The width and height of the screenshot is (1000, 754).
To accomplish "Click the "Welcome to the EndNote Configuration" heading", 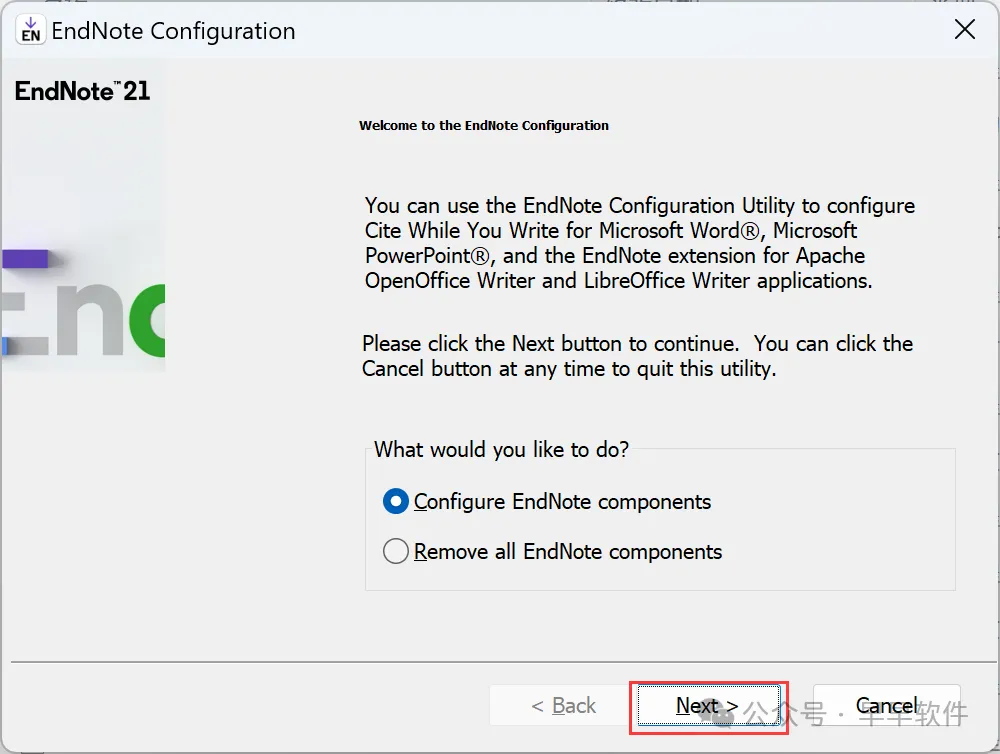I will pos(484,126).
